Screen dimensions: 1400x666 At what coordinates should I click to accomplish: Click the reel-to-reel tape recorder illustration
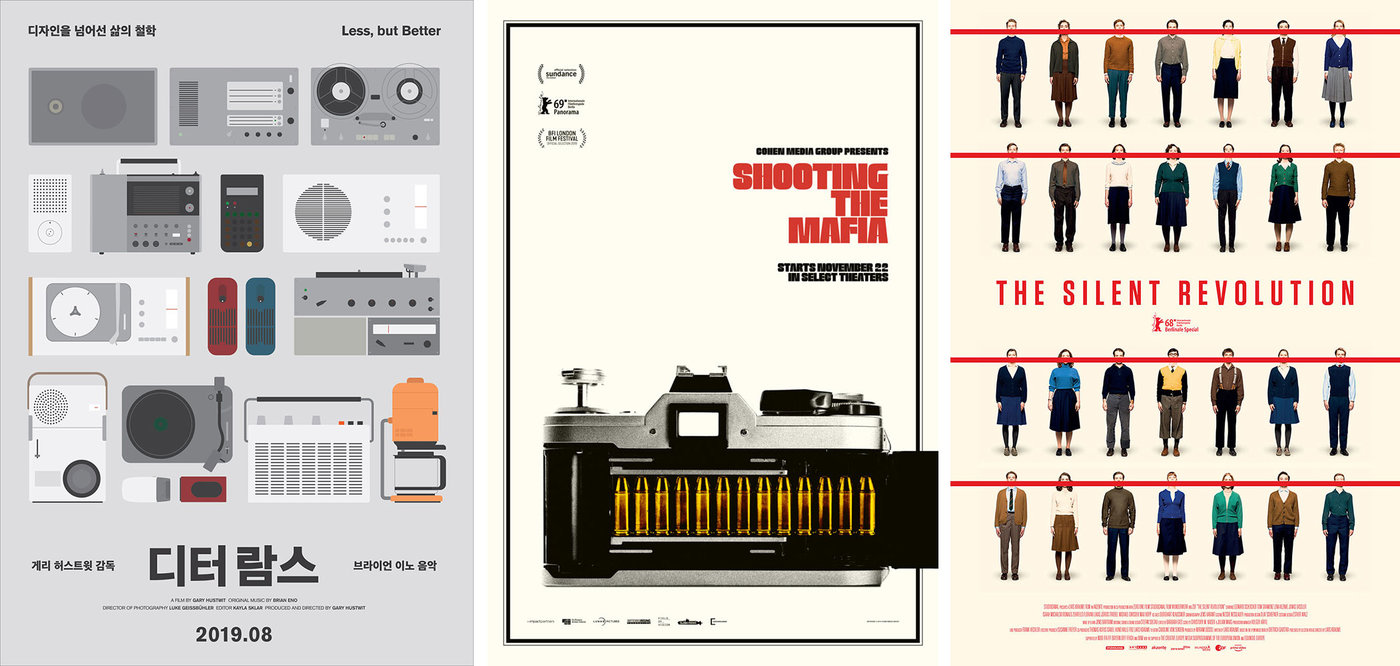click(375, 105)
